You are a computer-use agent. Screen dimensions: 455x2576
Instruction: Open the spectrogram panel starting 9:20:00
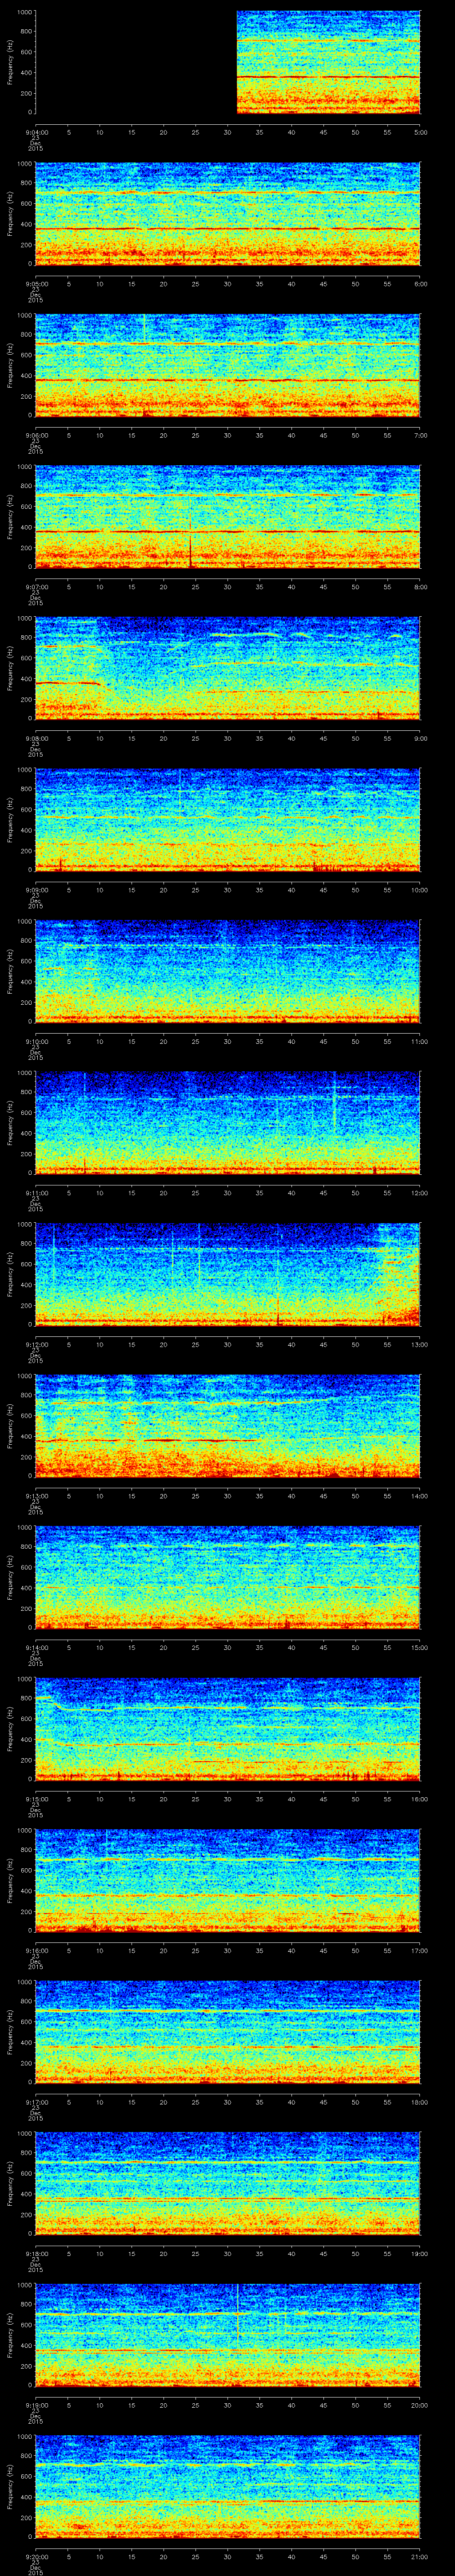click(x=228, y=2487)
